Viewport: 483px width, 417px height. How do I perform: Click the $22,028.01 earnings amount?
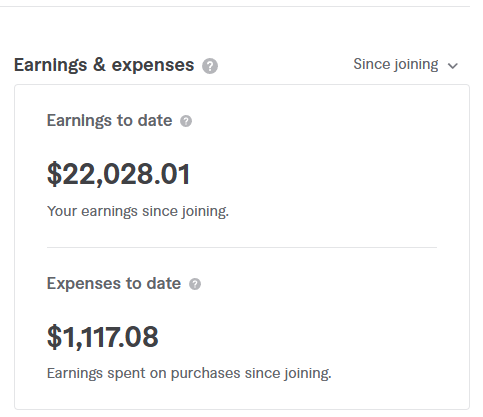[x=119, y=174]
